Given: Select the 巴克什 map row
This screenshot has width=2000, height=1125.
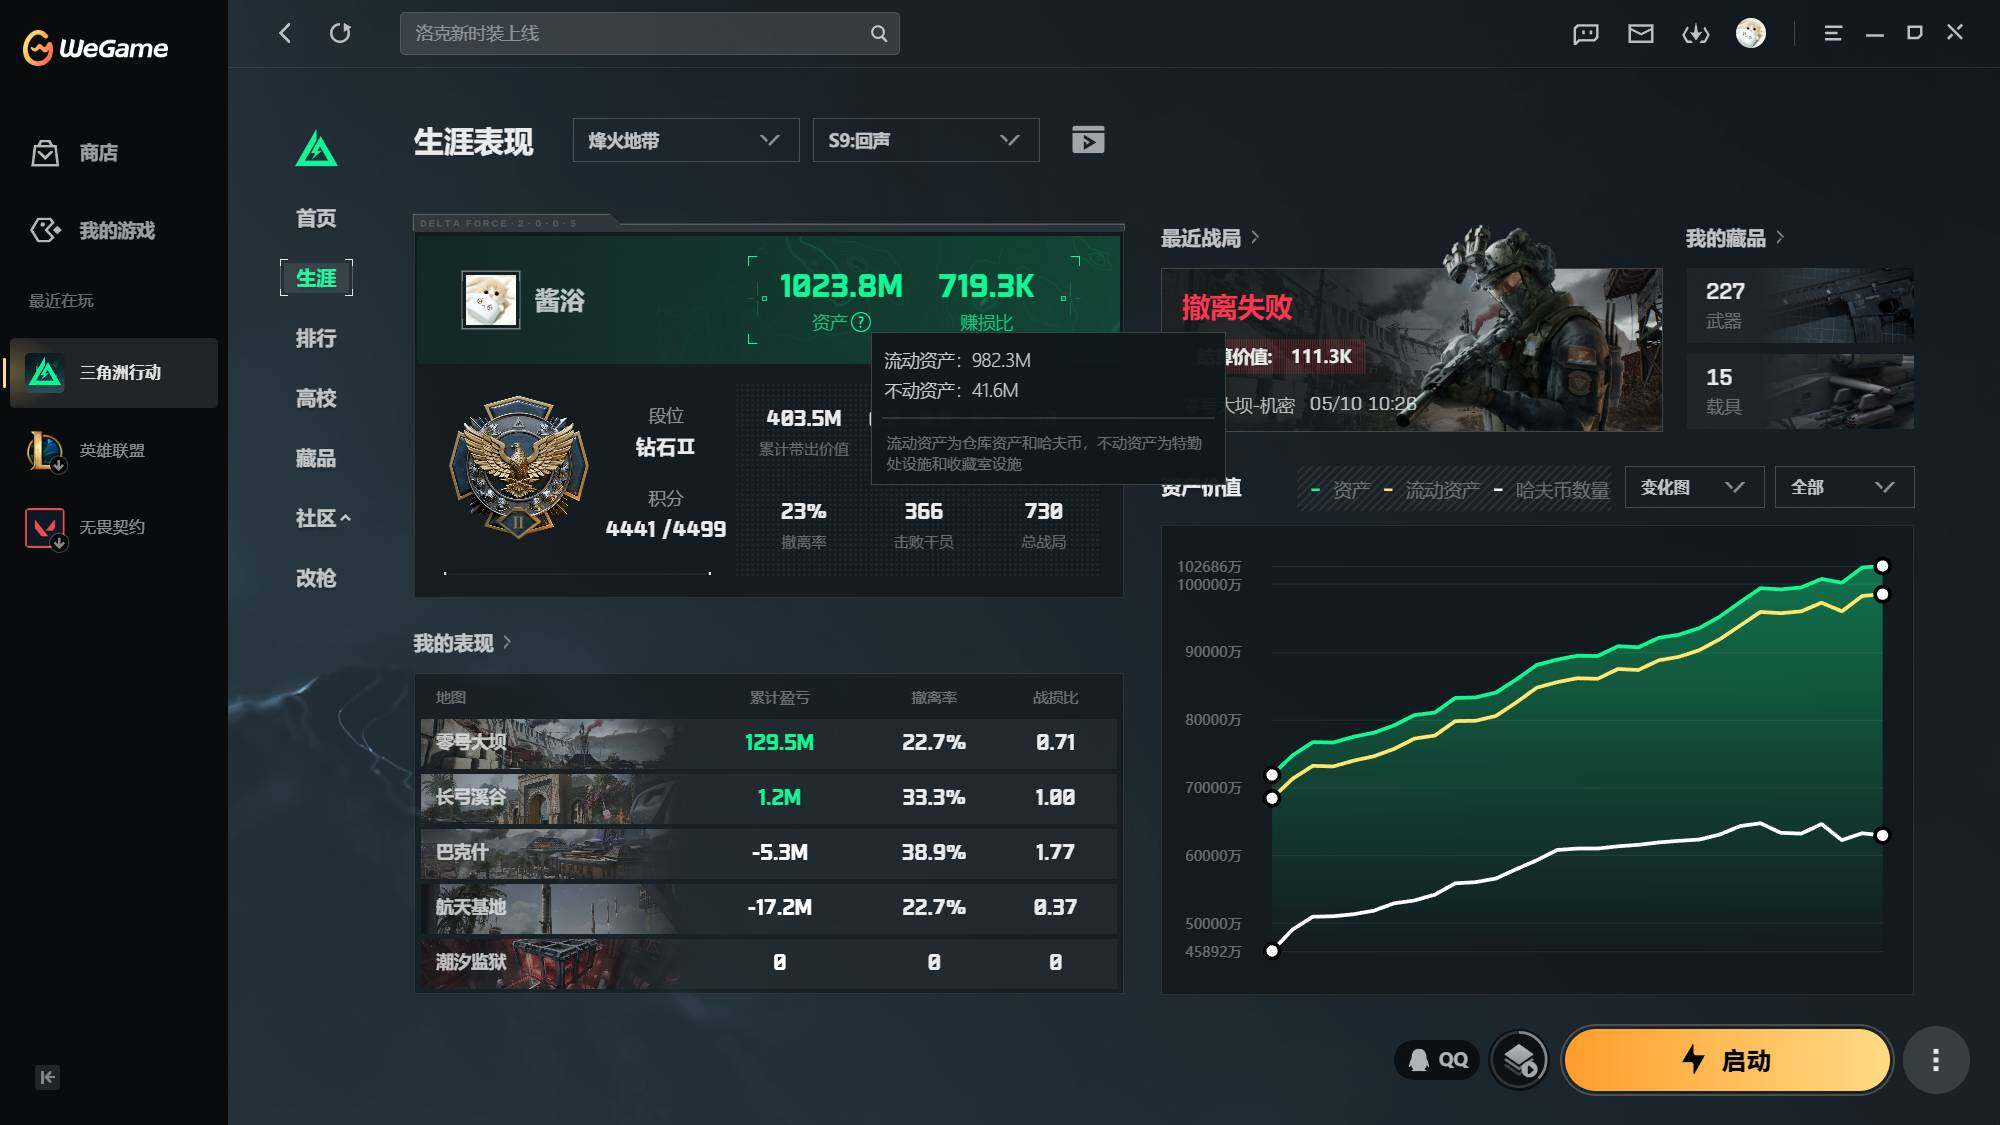Looking at the screenshot, I should coord(768,853).
